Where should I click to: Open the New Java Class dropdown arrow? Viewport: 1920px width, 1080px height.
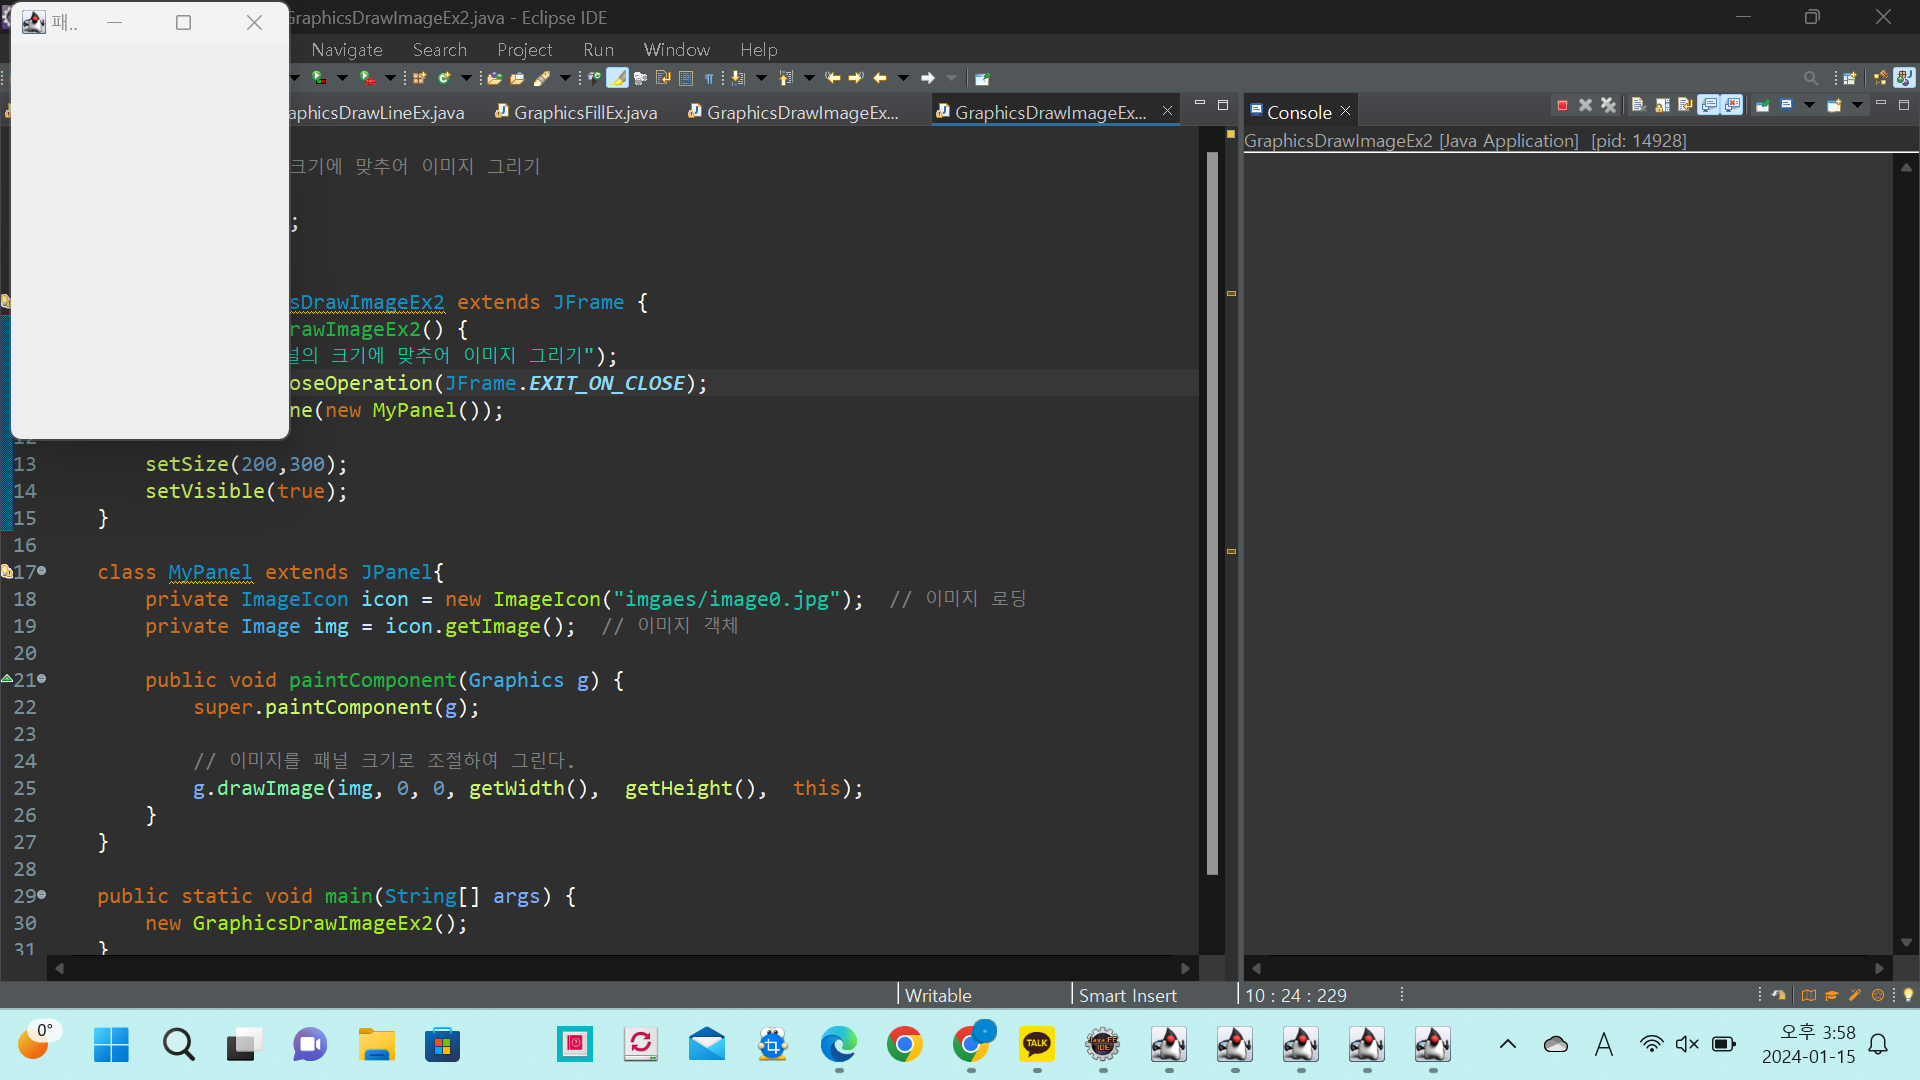pos(466,78)
